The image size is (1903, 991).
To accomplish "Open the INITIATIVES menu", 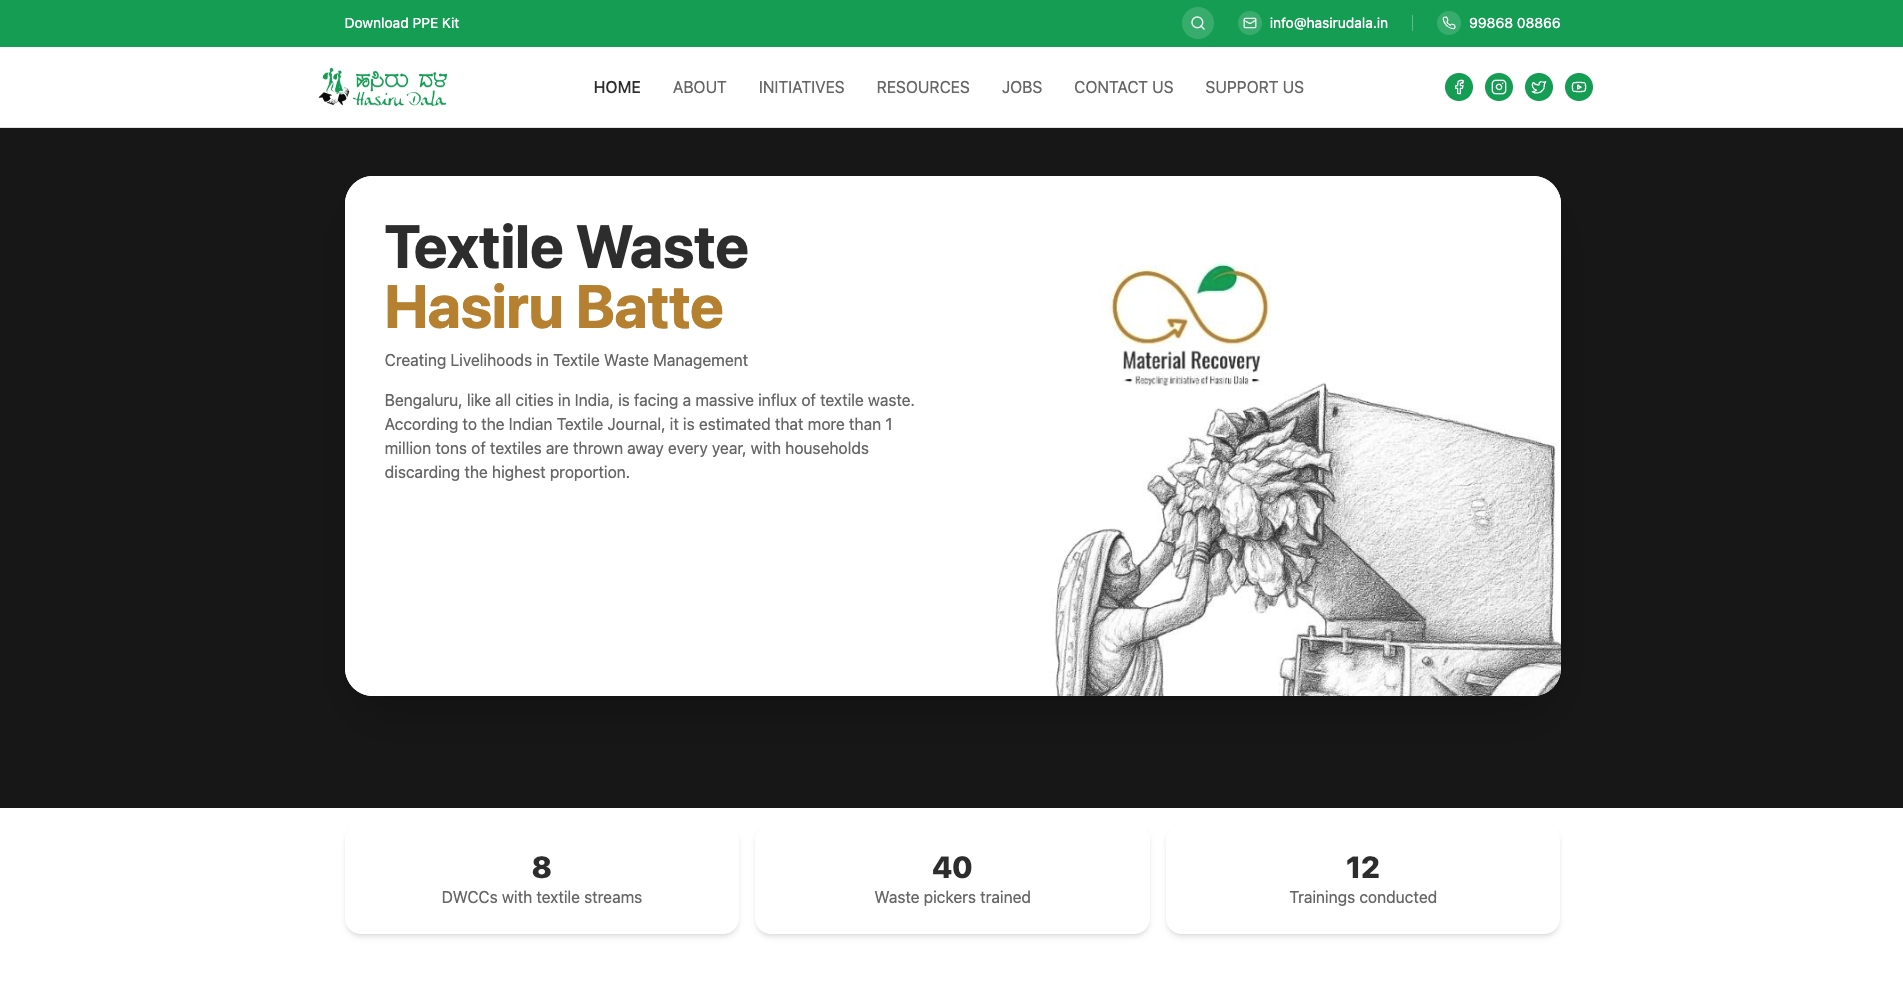I will pos(801,87).
